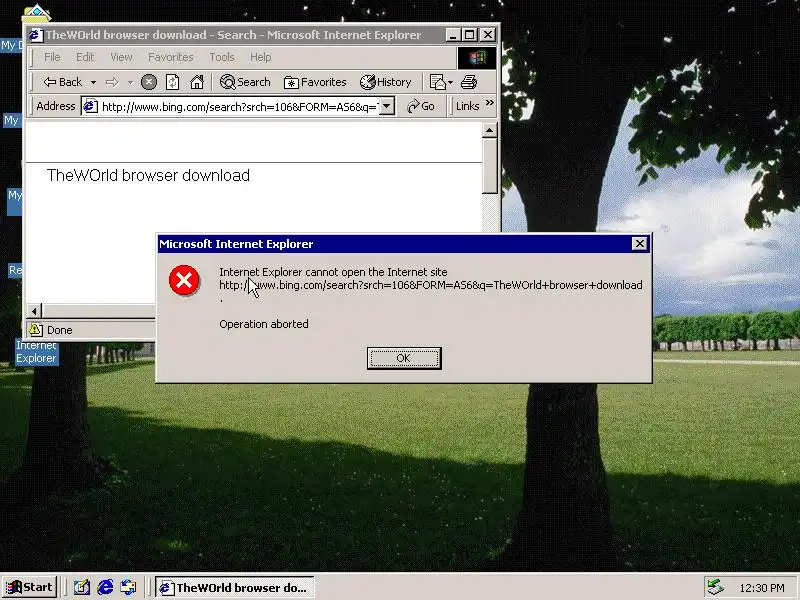Click "TheWOrld browser download" page heading
800x600 pixels.
click(x=148, y=175)
